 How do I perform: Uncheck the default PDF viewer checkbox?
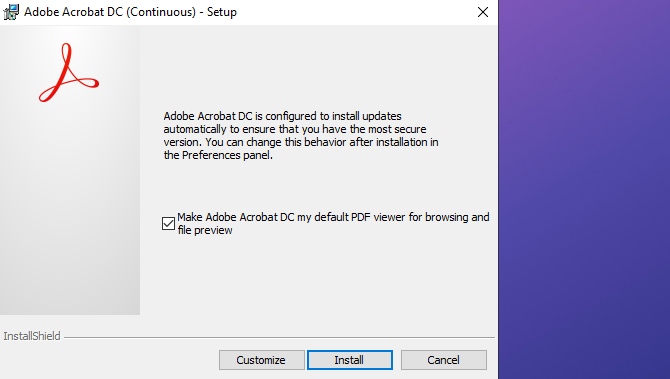[168, 223]
